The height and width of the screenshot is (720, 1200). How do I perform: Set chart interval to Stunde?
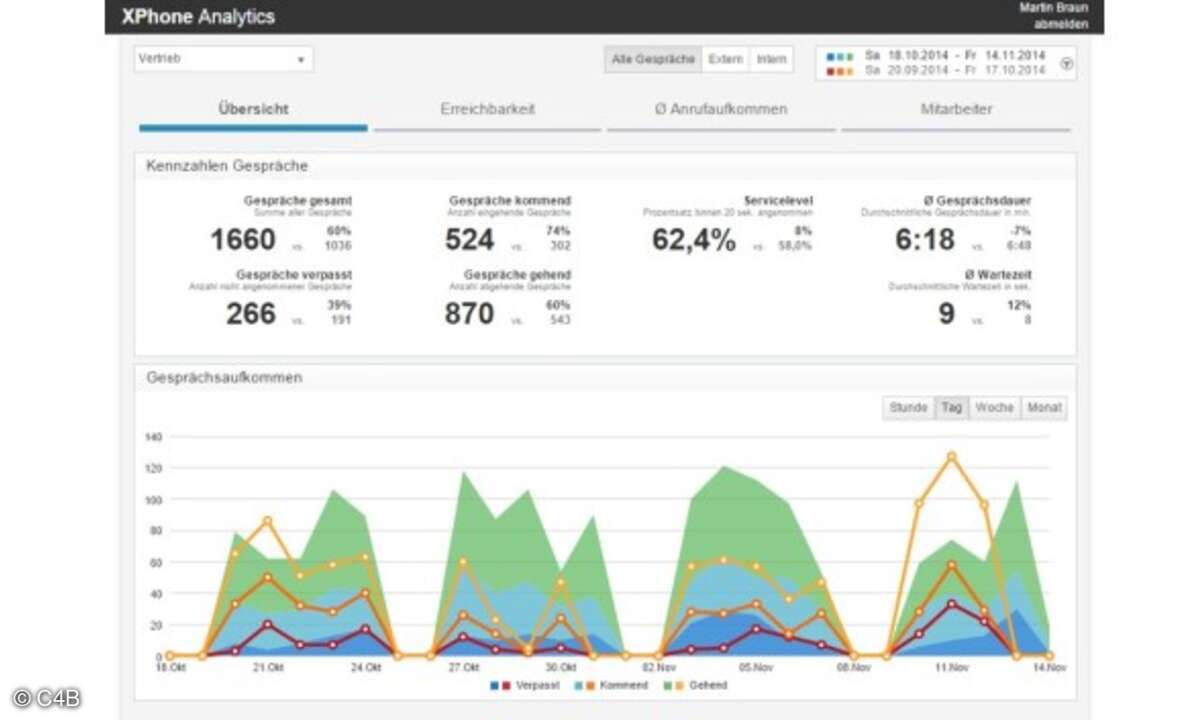(908, 408)
